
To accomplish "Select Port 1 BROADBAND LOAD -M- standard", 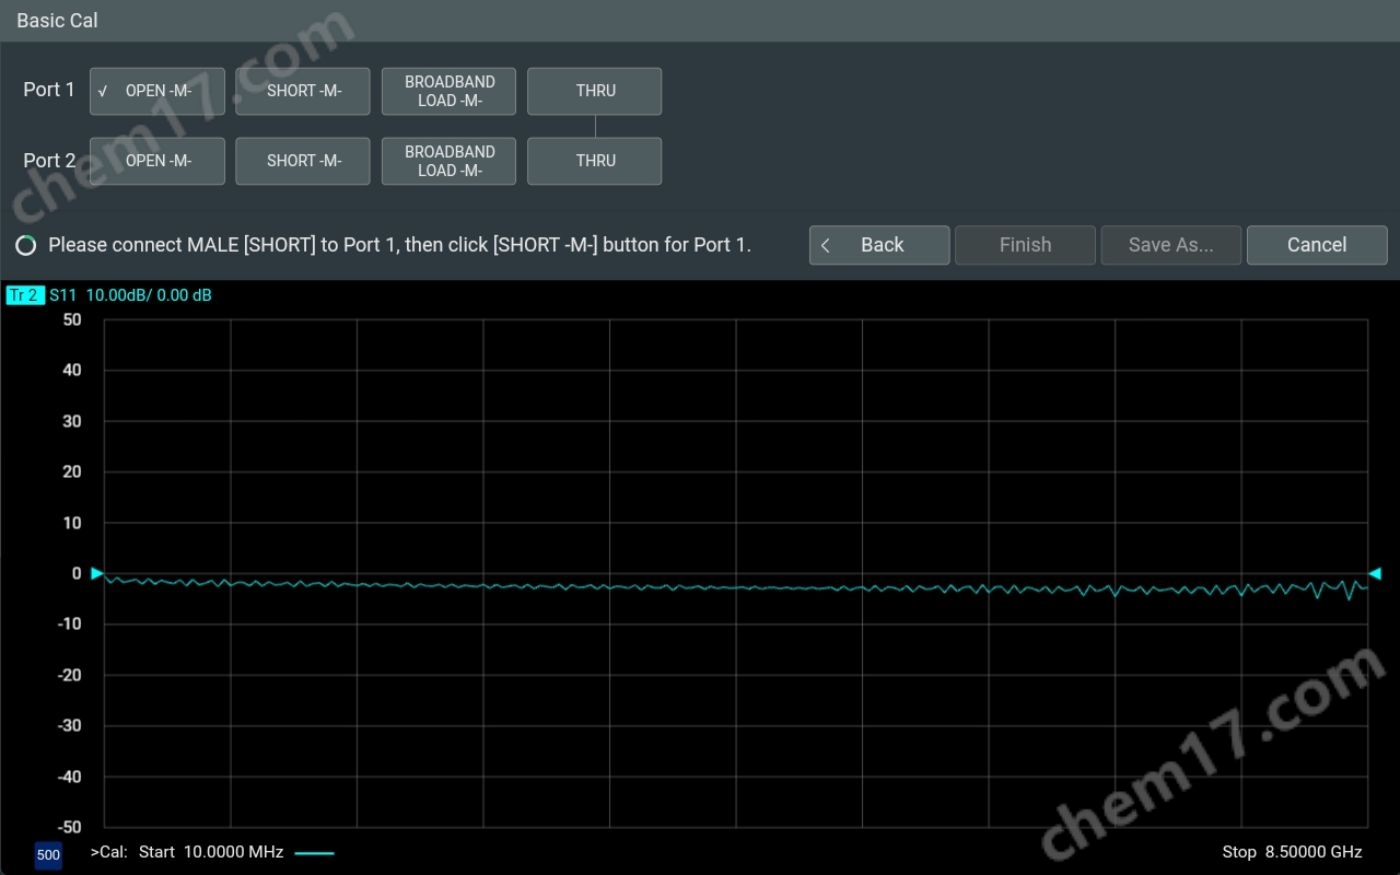I will (449, 91).
